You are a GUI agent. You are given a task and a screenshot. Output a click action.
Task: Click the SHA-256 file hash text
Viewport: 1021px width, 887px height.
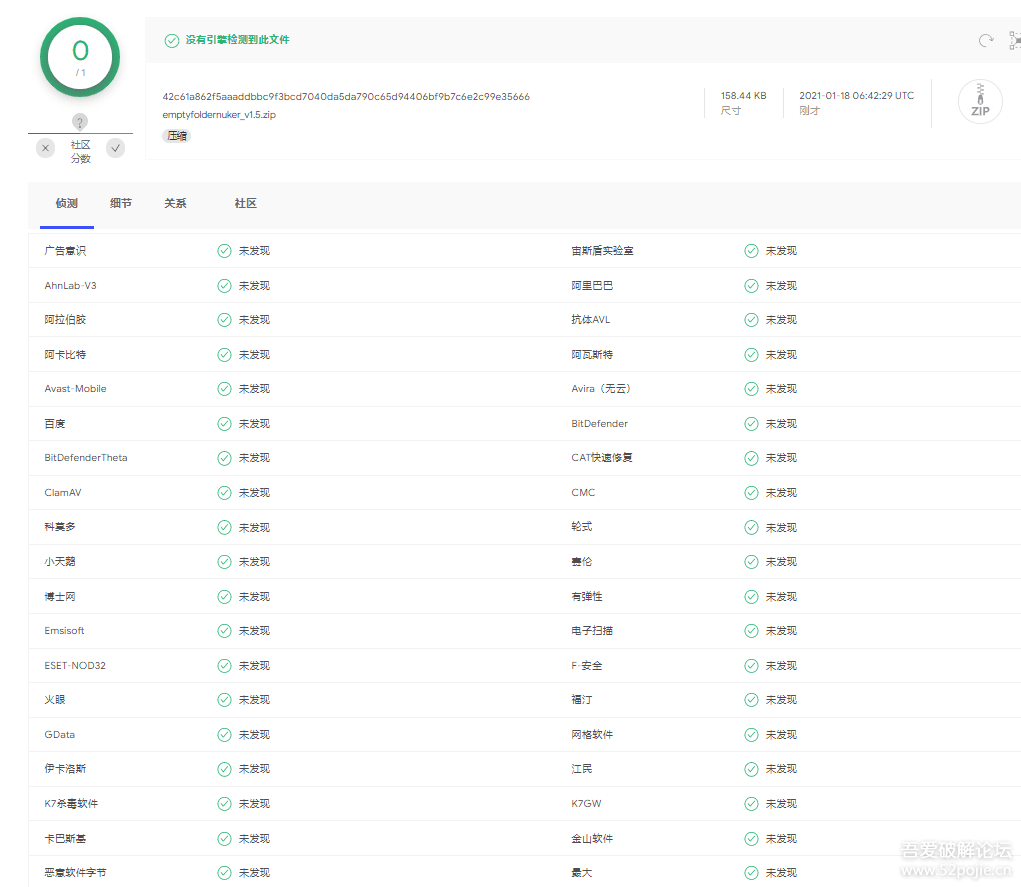pos(346,97)
